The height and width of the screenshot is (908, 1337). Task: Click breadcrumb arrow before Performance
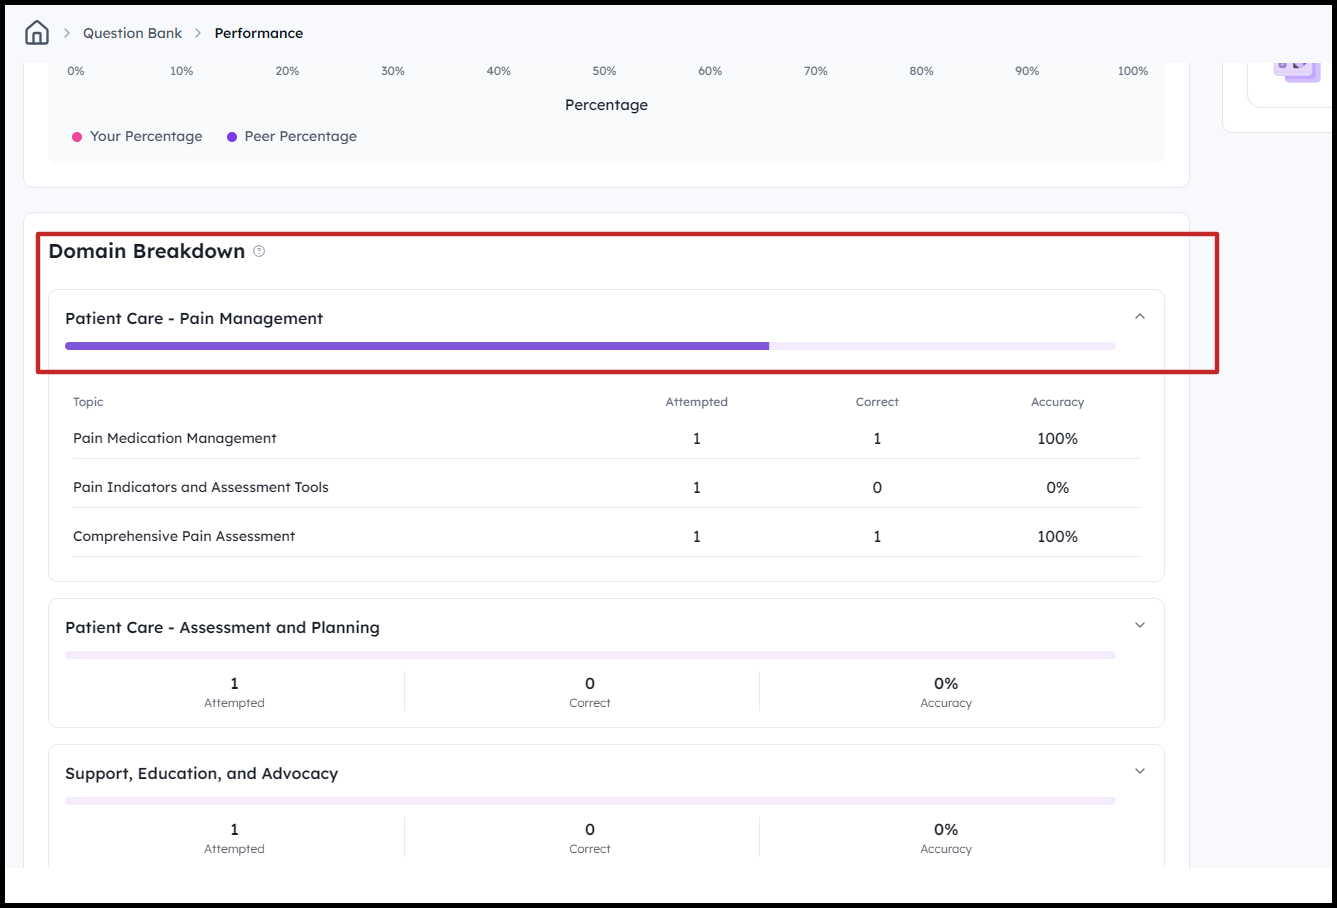(x=198, y=33)
